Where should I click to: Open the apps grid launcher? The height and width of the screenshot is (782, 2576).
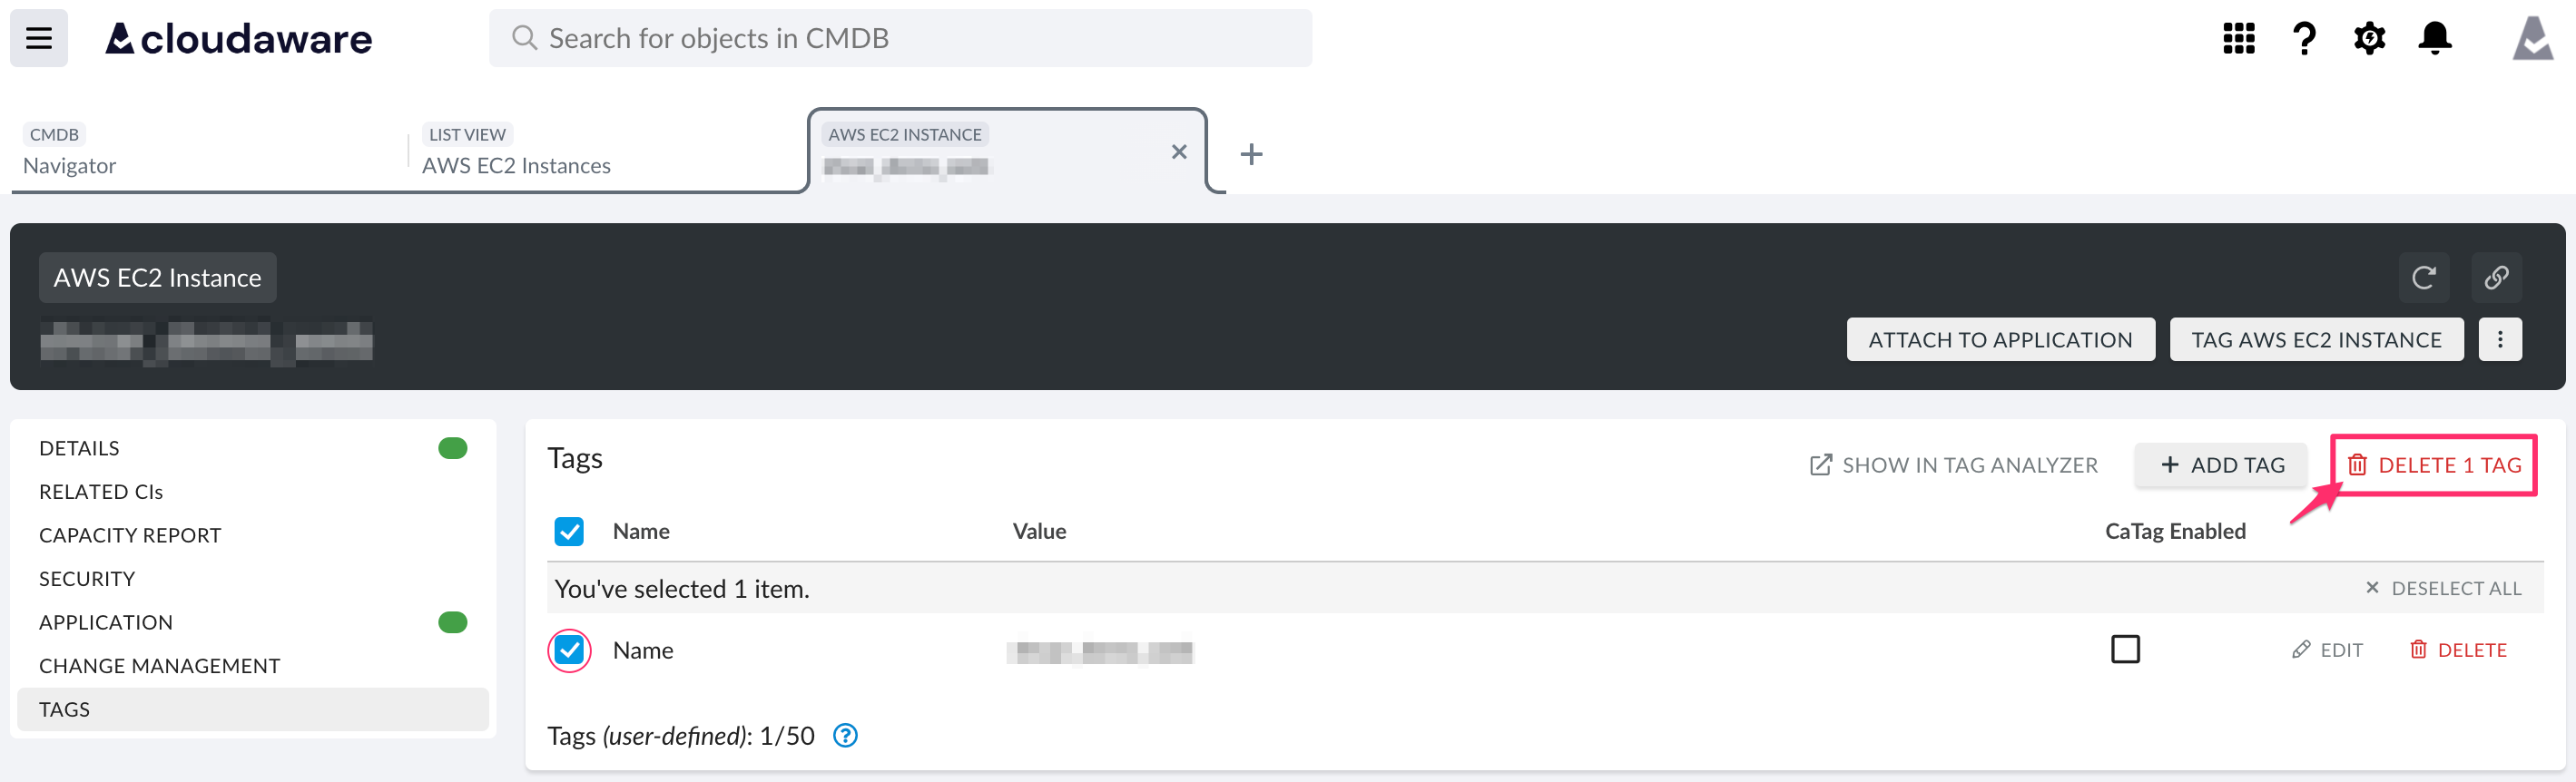click(2238, 38)
